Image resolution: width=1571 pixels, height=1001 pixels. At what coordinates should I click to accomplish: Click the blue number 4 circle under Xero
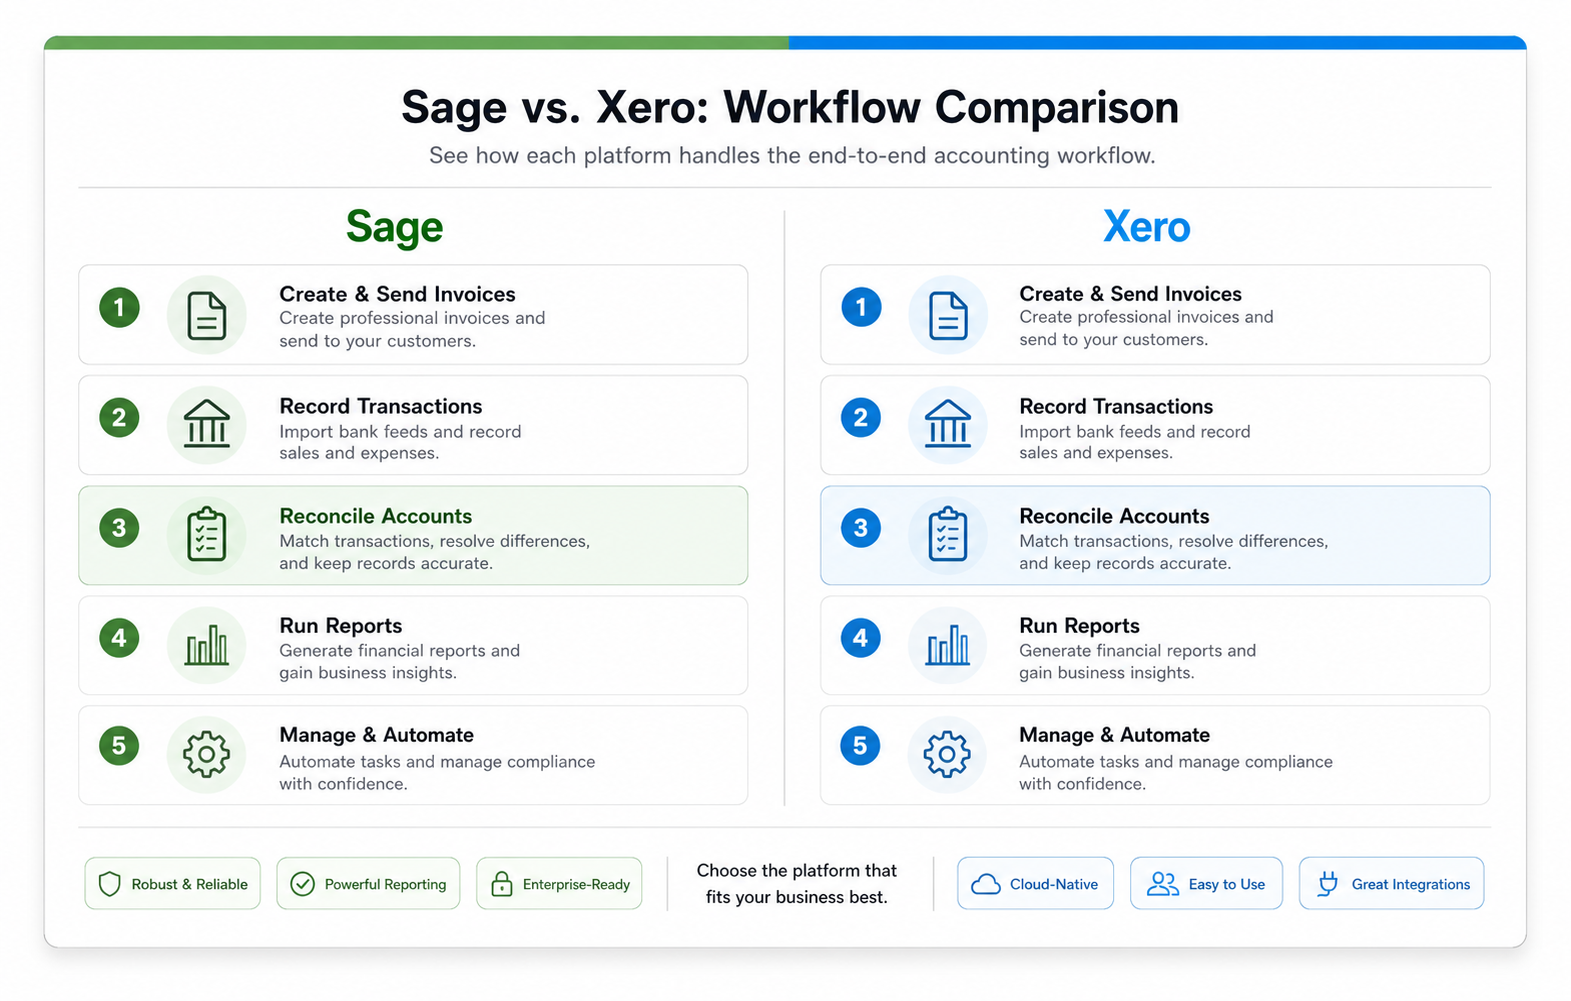(x=861, y=637)
